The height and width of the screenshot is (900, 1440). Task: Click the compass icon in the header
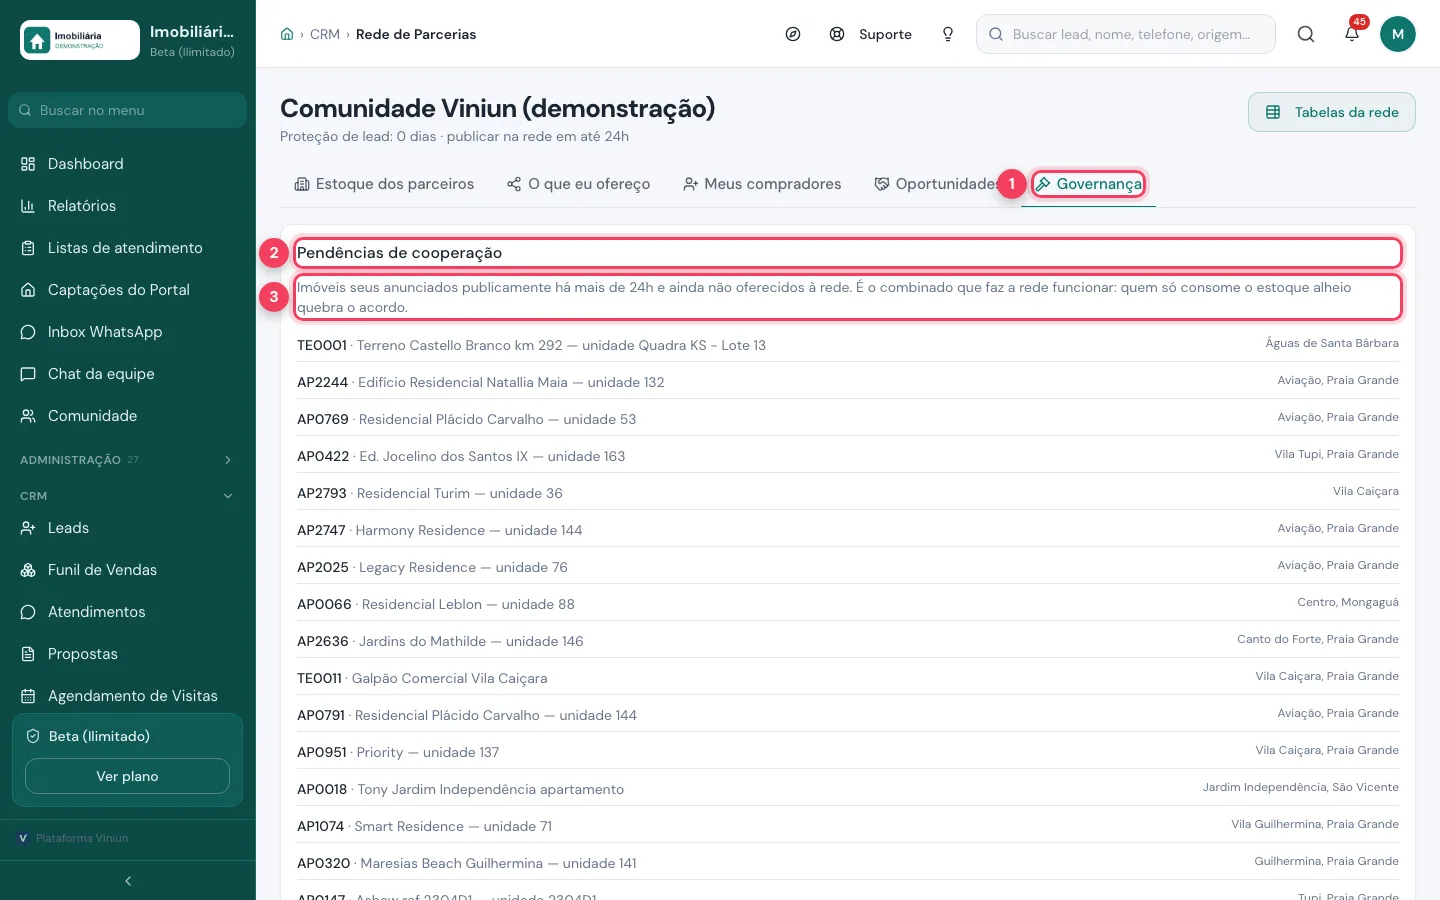[793, 34]
